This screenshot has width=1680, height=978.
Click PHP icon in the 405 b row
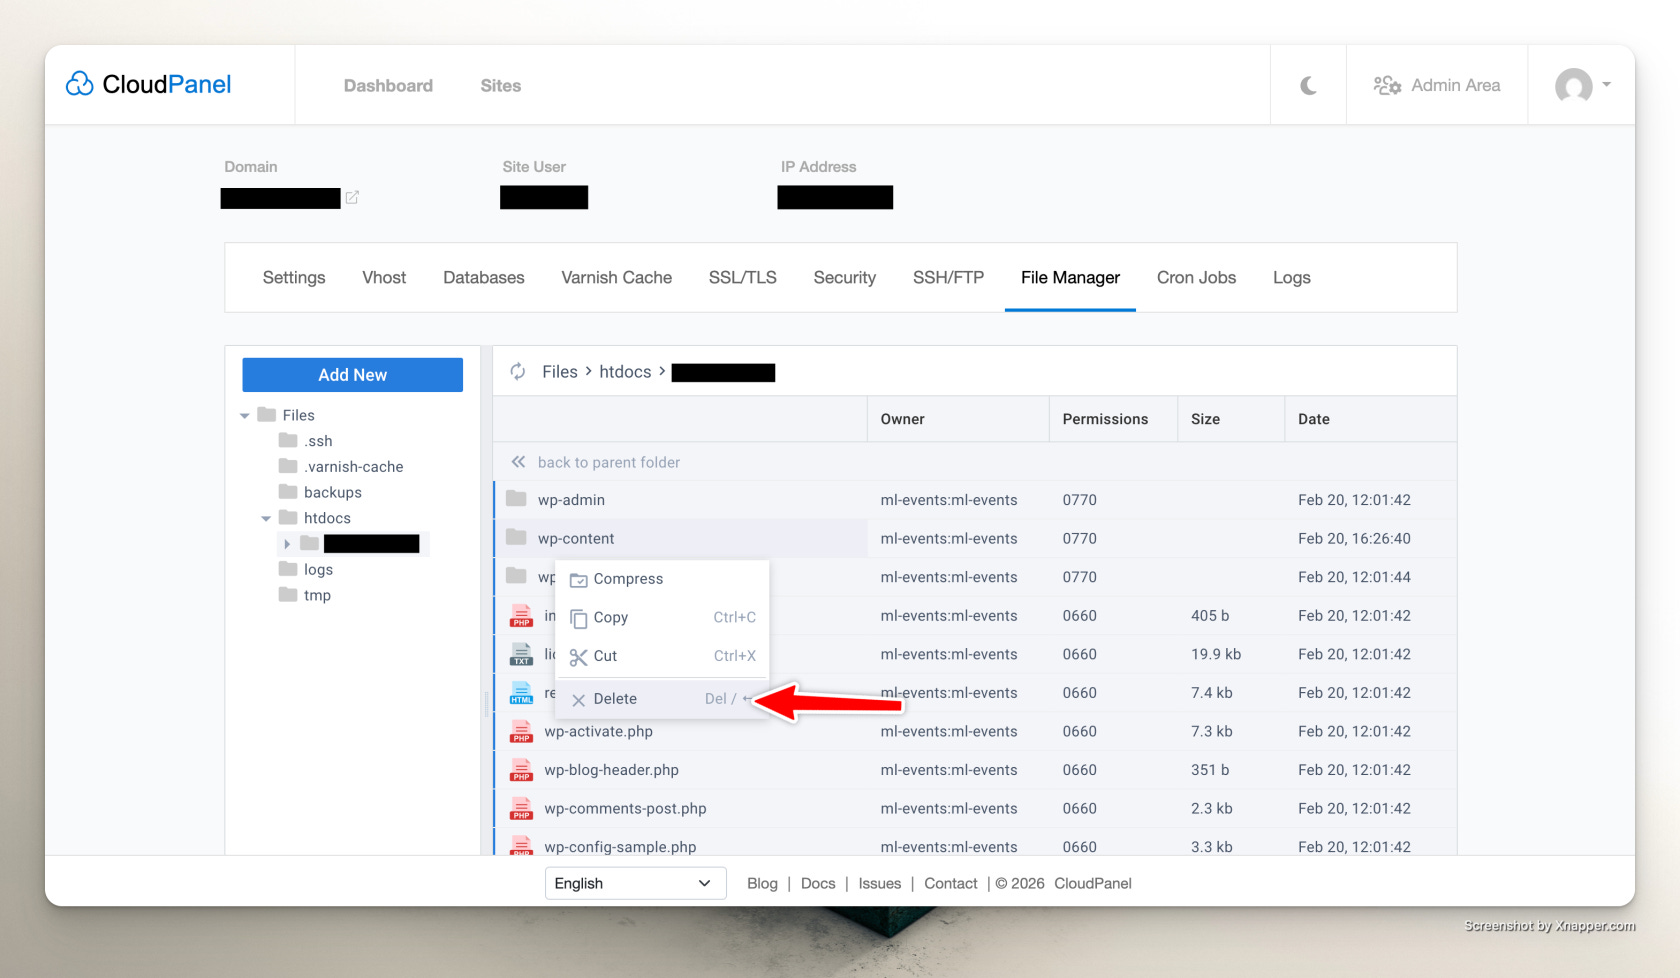coord(521,615)
